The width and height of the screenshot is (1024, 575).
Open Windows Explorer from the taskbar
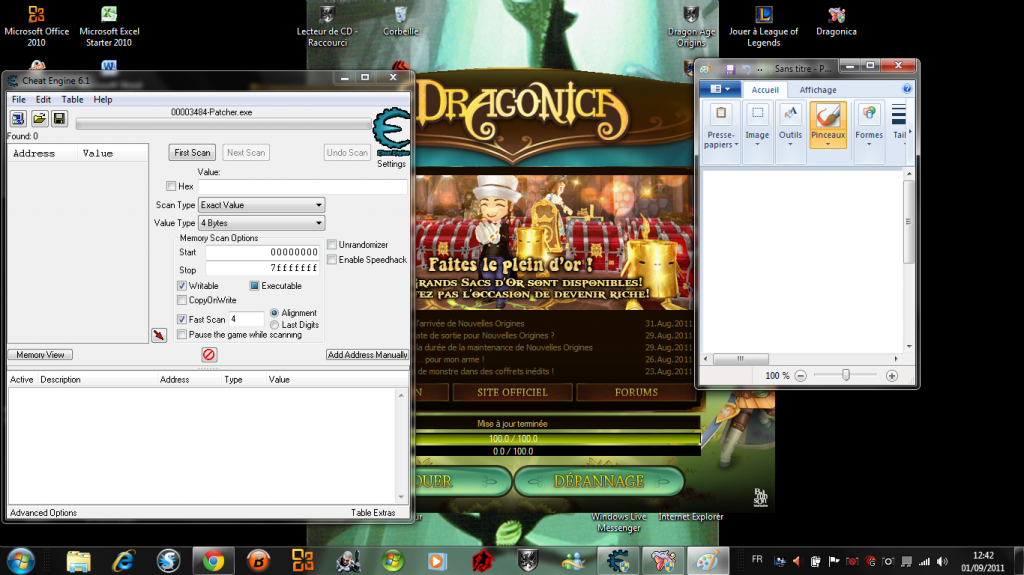[x=78, y=561]
